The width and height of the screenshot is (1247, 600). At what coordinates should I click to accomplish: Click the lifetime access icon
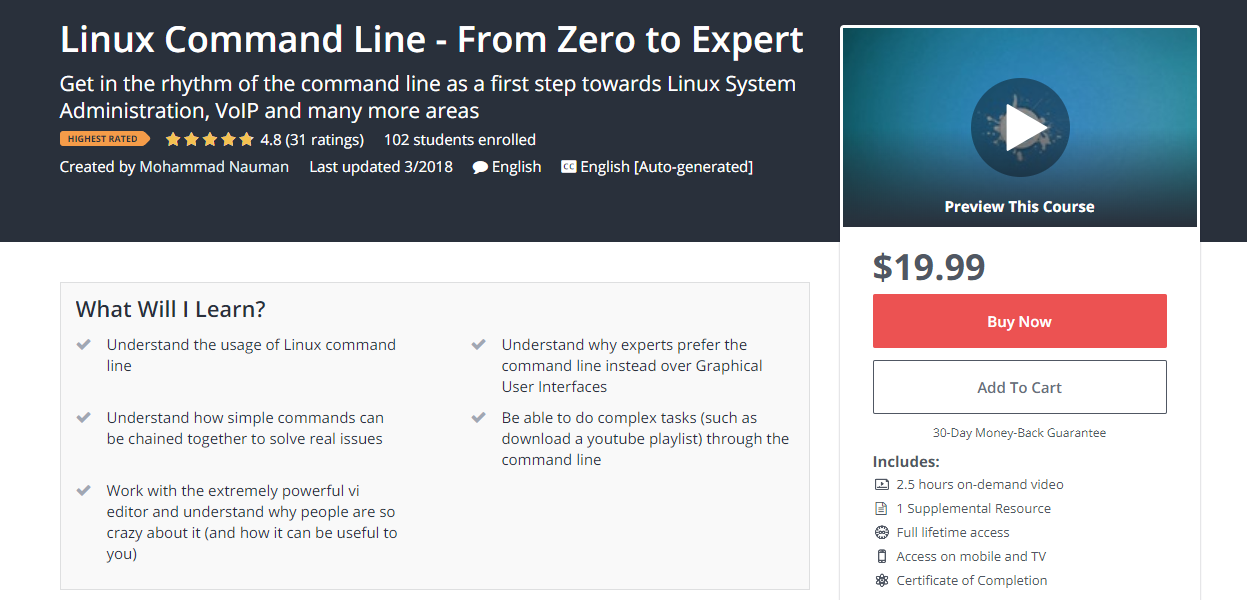tap(882, 532)
